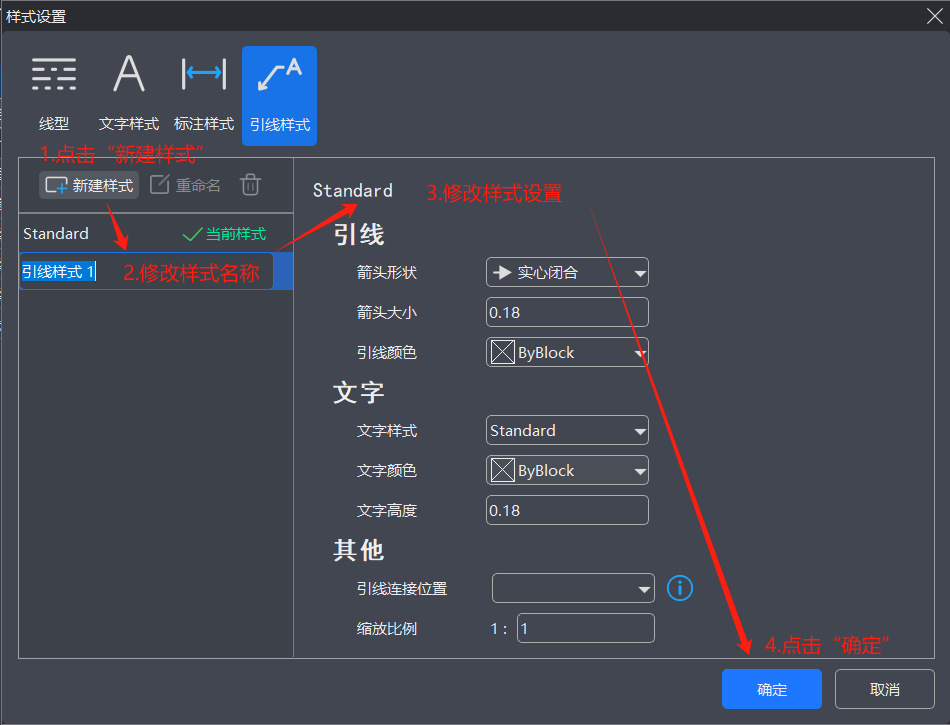Expand the 文字样式 Standard dropdown
Viewport: 950px width, 725px height.
click(567, 431)
